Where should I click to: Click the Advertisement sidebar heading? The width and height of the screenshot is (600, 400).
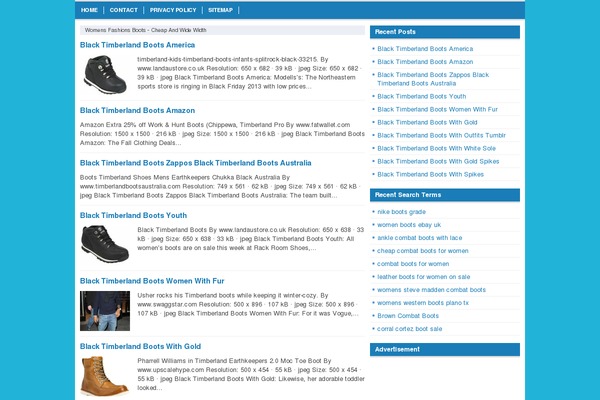click(x=445, y=349)
